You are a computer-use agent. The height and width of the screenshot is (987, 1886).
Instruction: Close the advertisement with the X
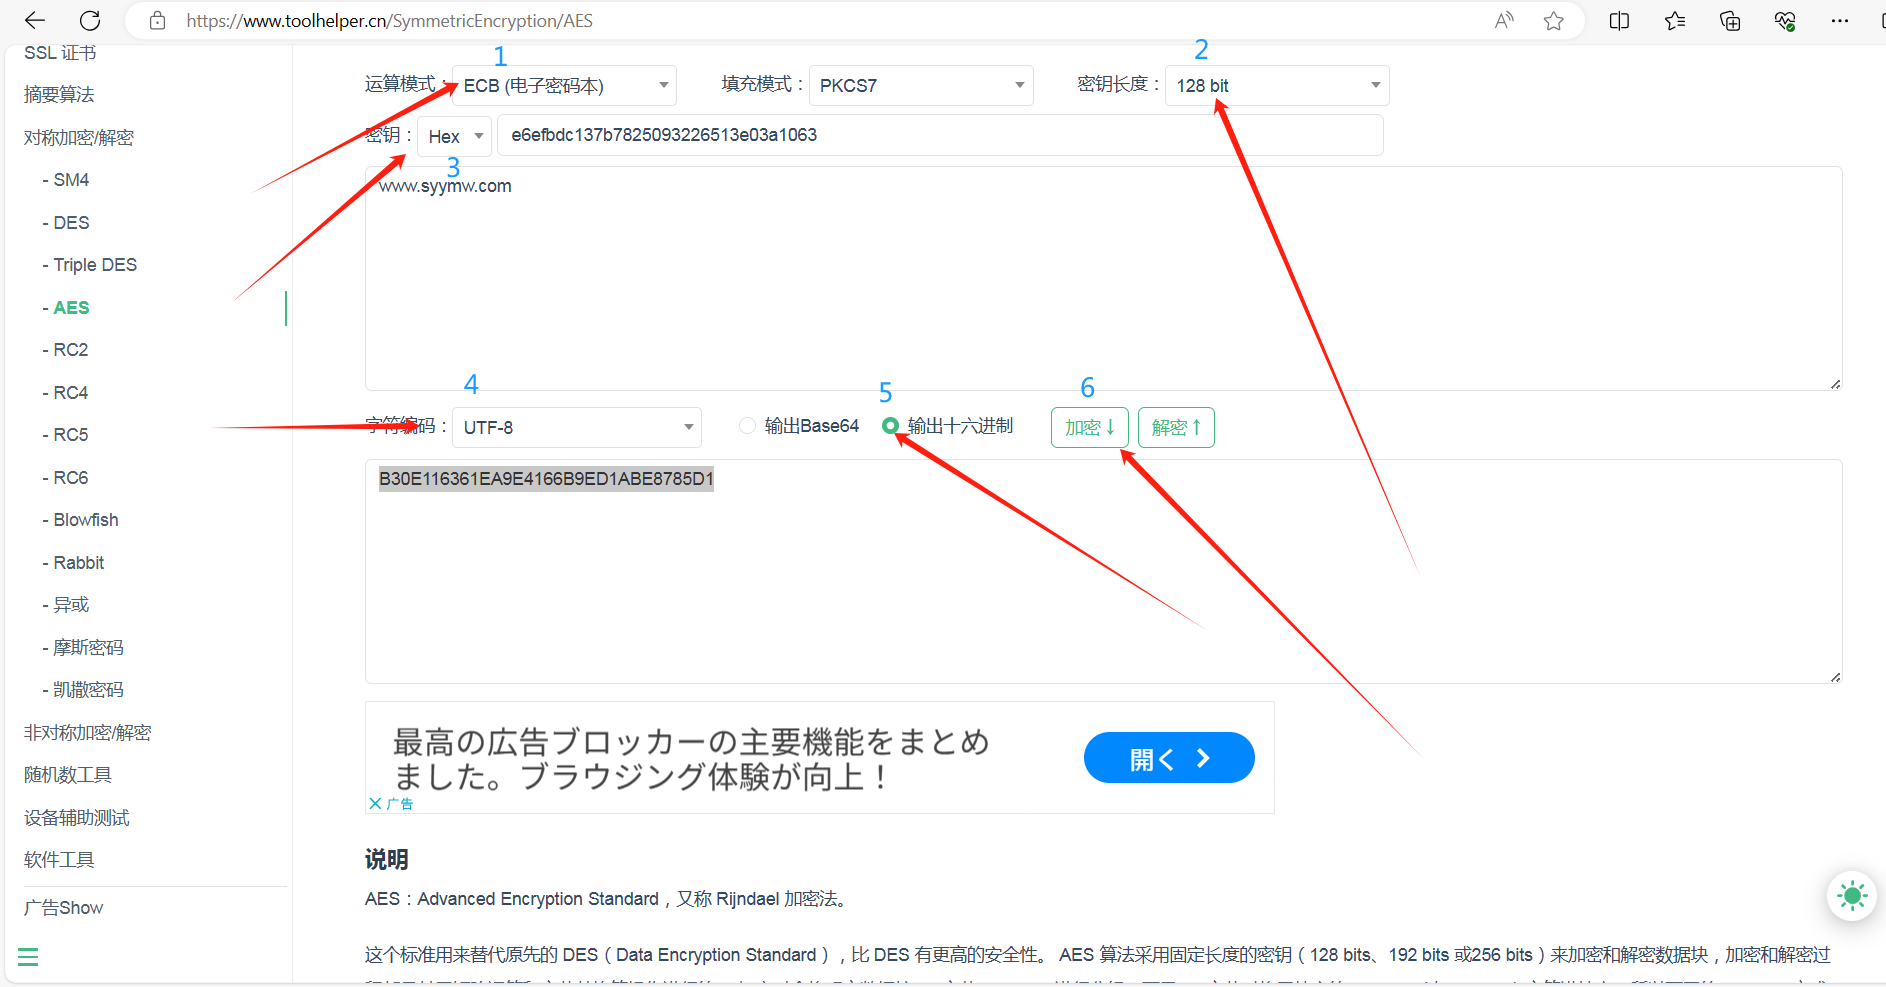376,803
